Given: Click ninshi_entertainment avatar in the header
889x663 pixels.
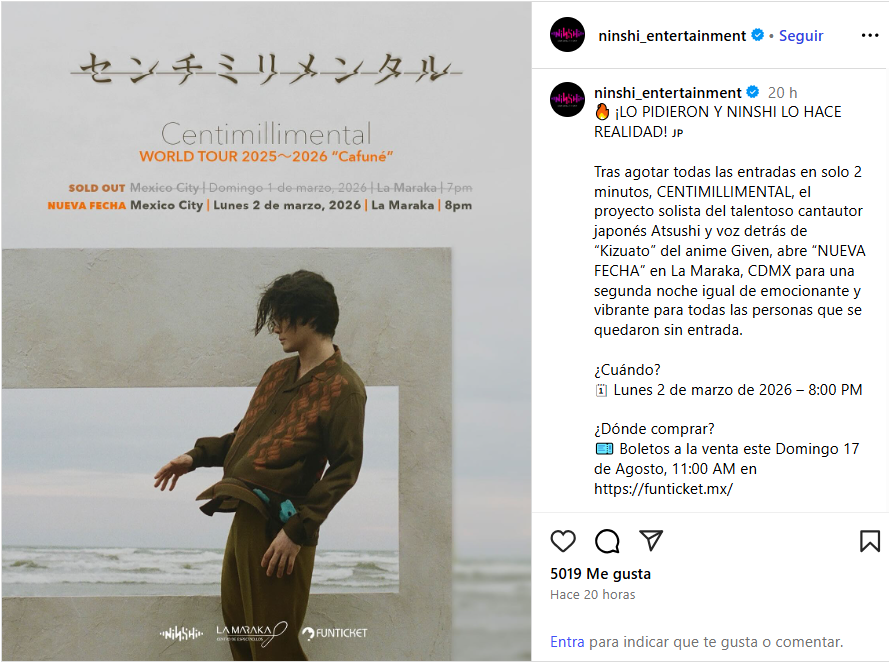Looking at the screenshot, I should tap(567, 35).
